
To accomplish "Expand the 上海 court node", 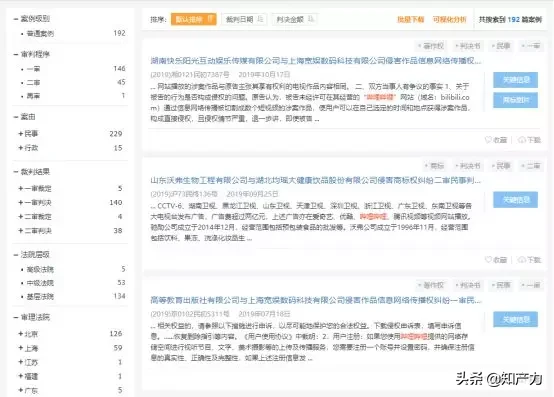I will pos(20,348).
